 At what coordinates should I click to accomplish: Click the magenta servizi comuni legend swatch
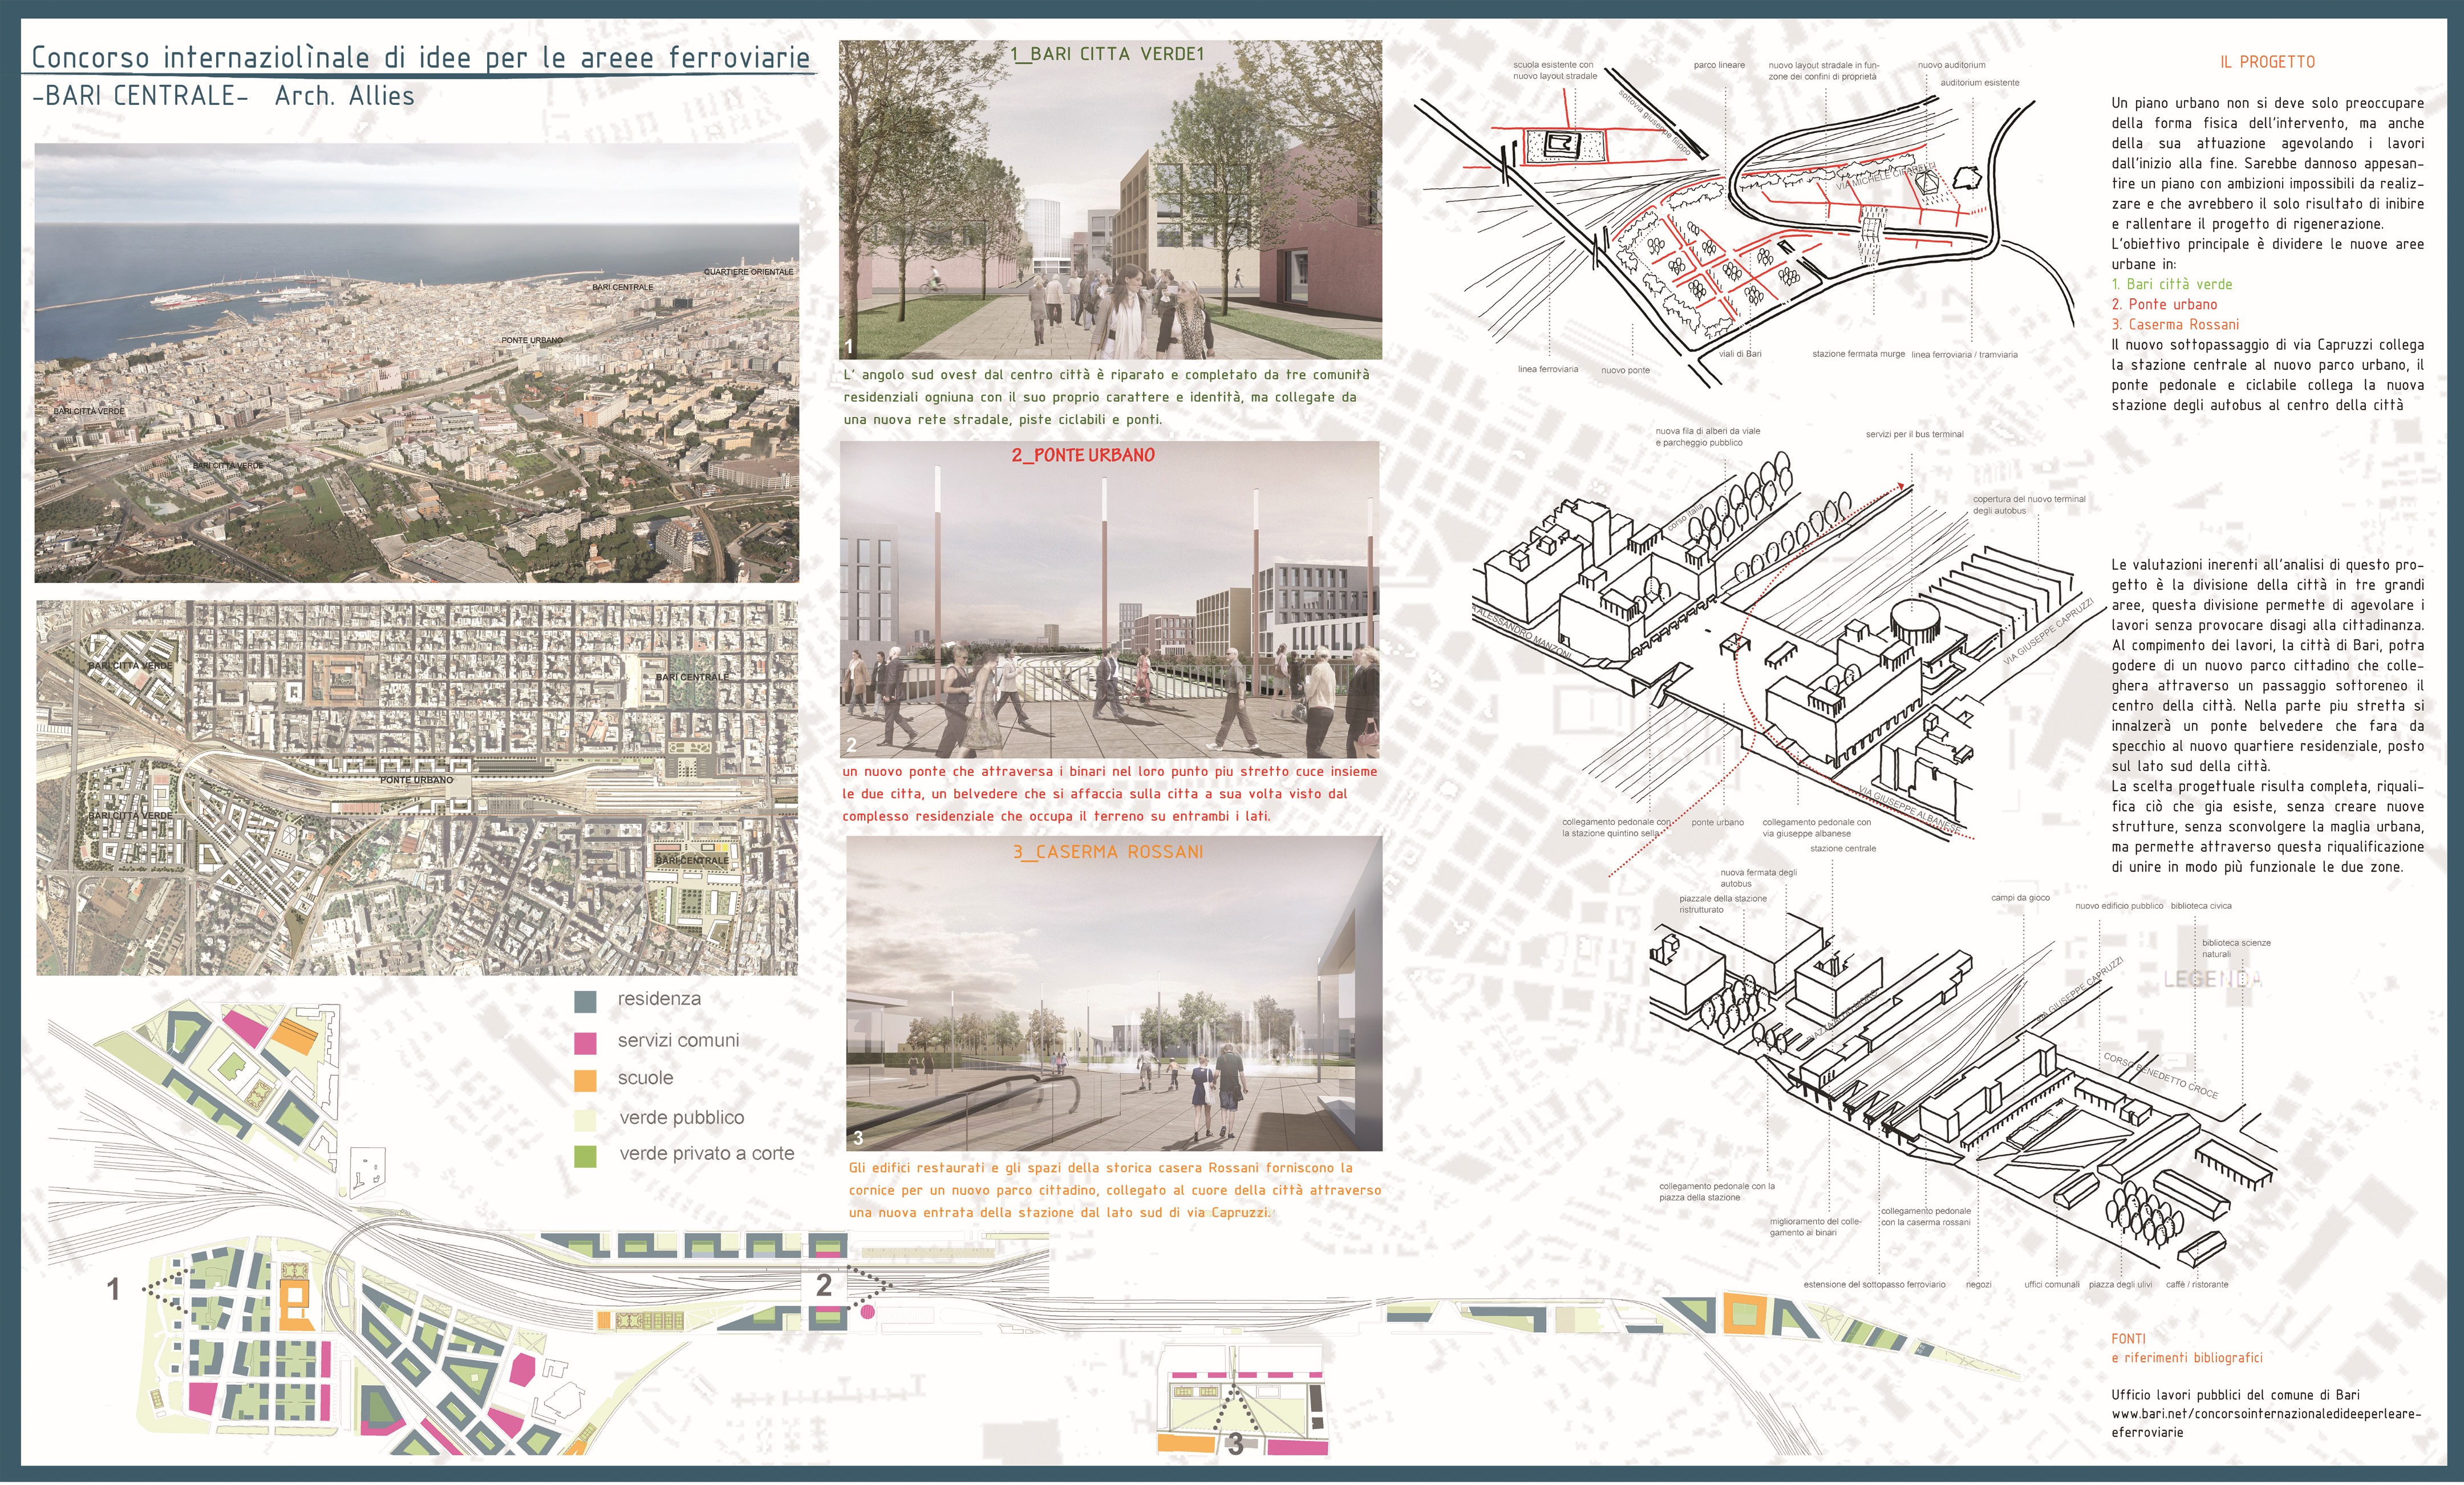(585, 1043)
